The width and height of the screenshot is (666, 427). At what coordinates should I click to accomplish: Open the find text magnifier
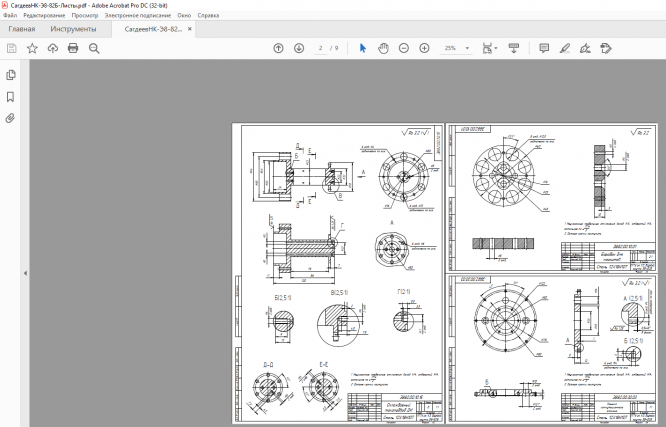(x=94, y=48)
